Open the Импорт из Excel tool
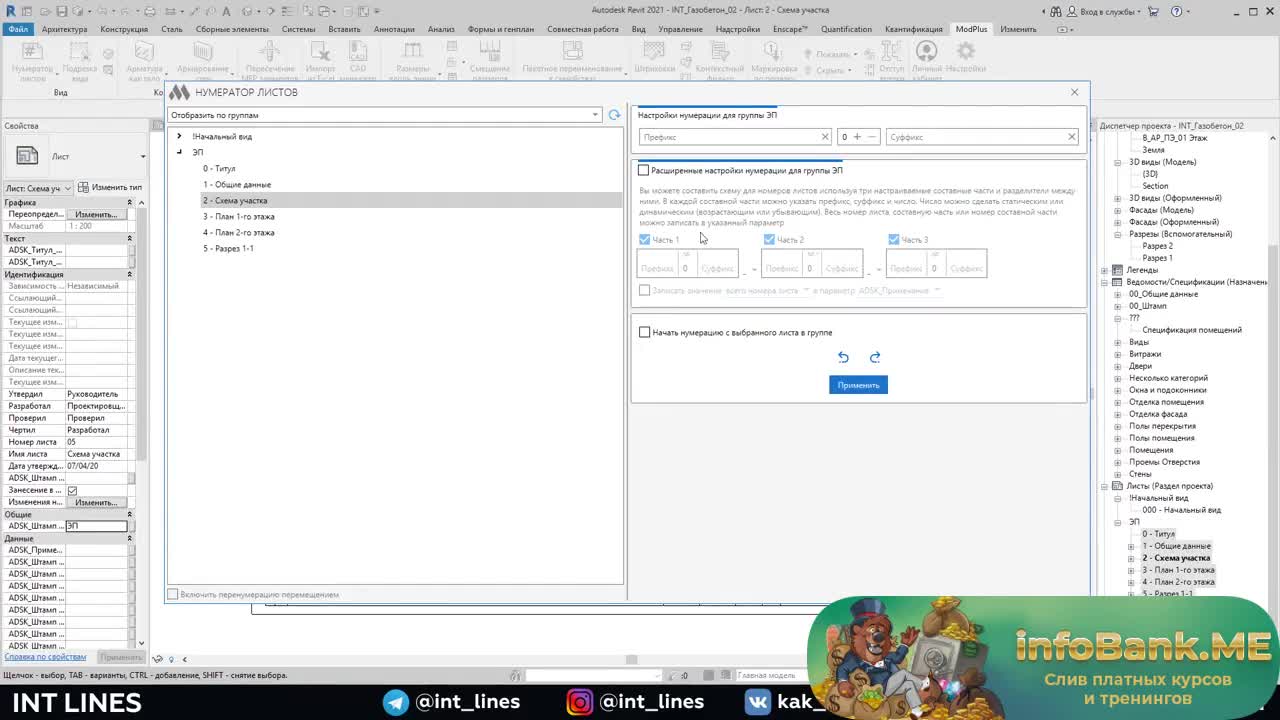1280x720 pixels. [x=321, y=62]
